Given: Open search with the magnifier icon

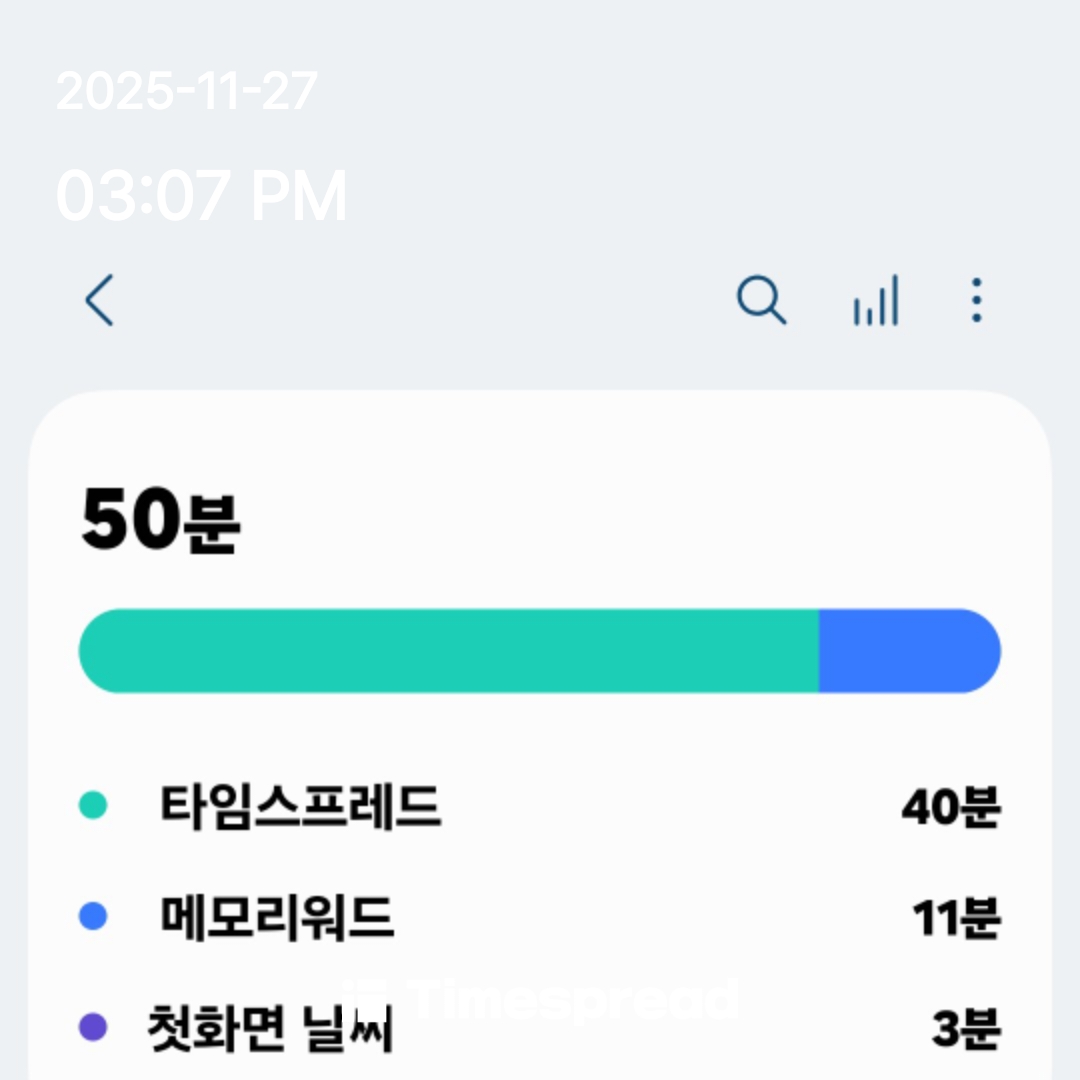Looking at the screenshot, I should (x=761, y=300).
